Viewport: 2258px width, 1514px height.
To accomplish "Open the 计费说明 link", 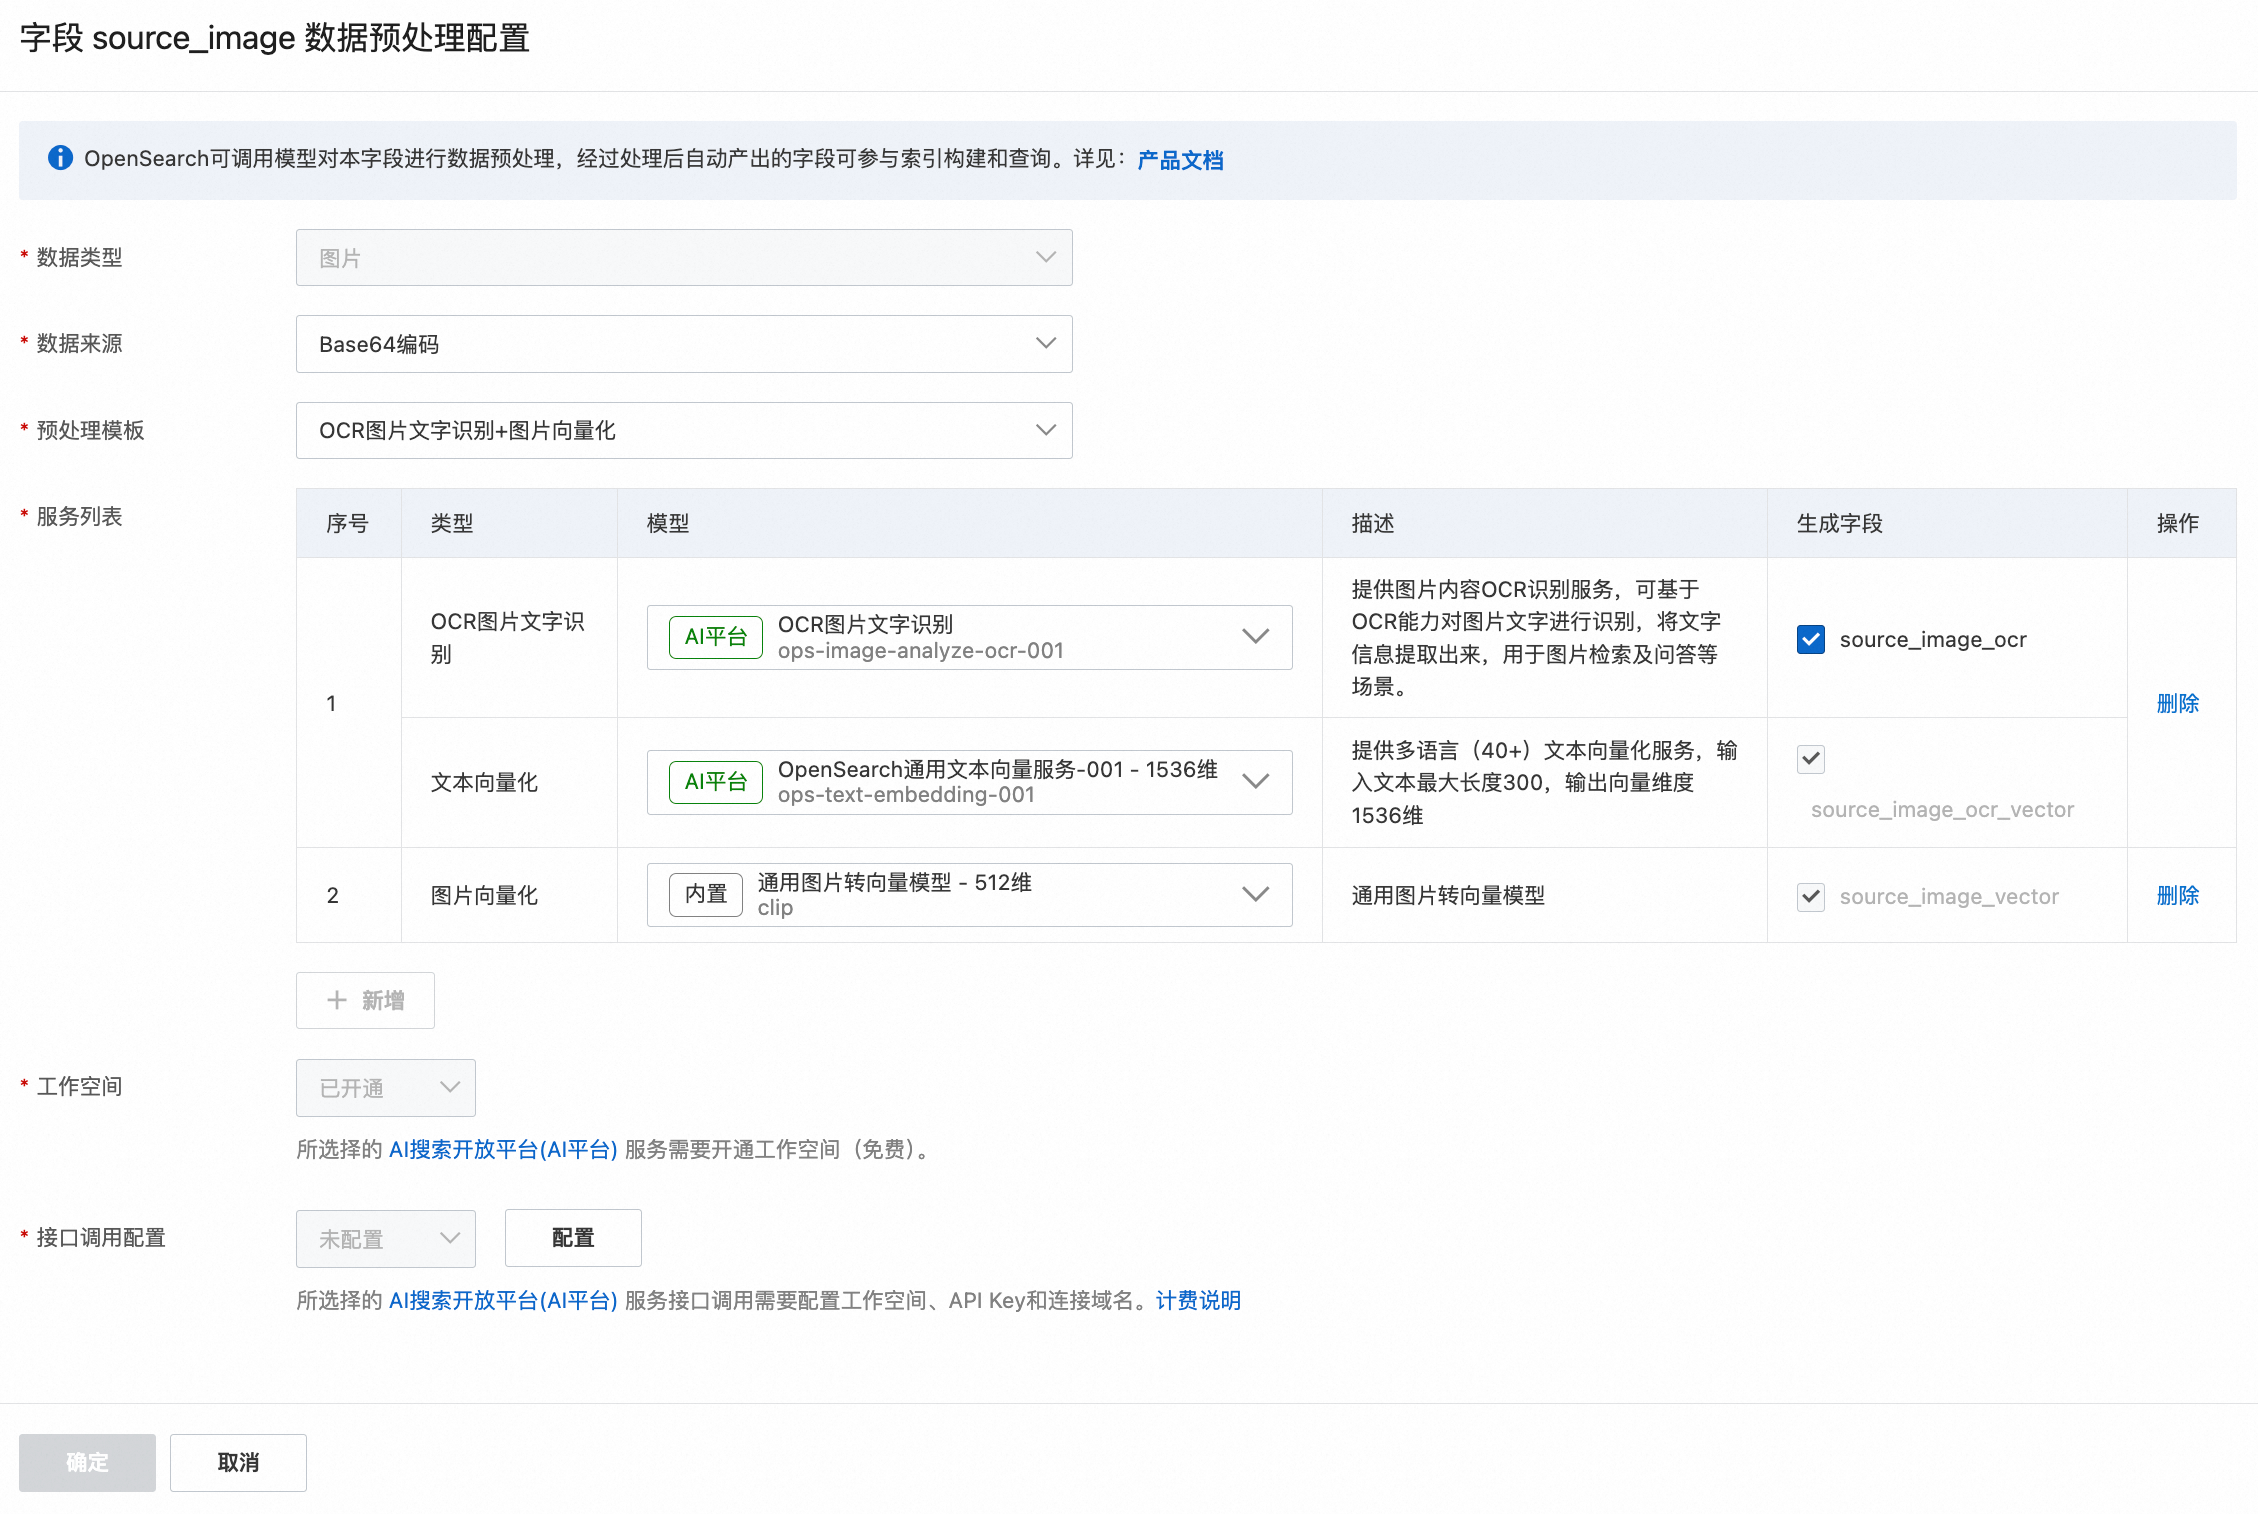I will point(1198,1300).
